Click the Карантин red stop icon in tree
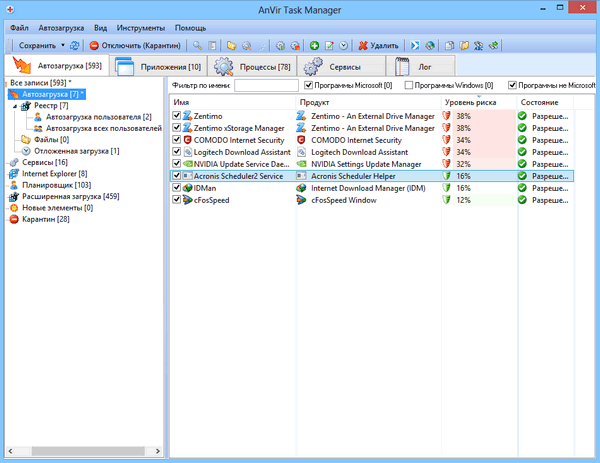 point(14,218)
